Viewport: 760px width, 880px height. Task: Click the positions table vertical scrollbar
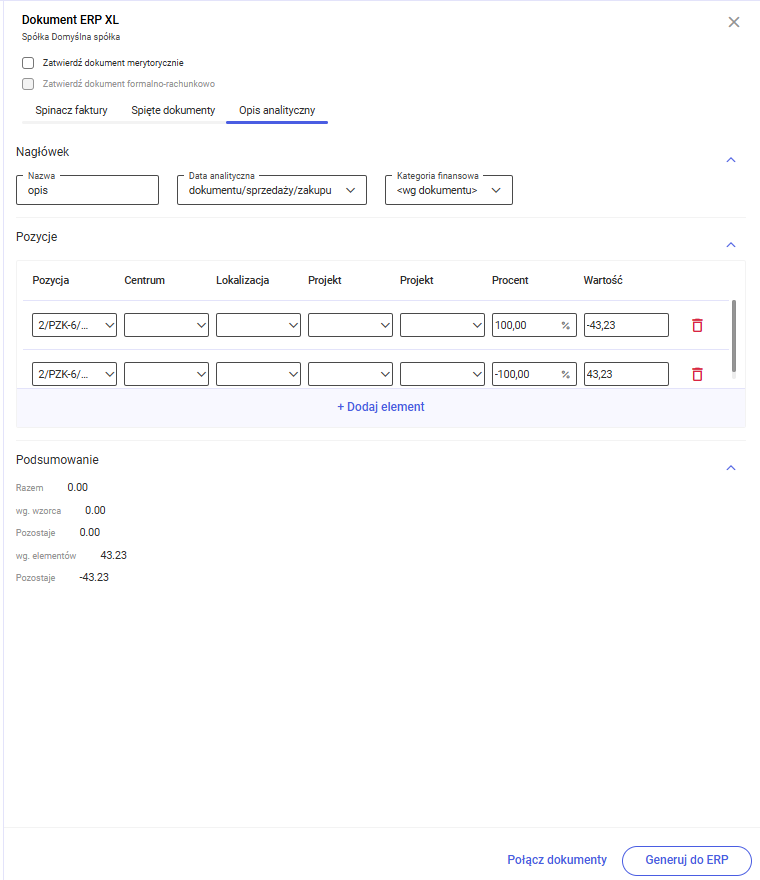(x=736, y=336)
